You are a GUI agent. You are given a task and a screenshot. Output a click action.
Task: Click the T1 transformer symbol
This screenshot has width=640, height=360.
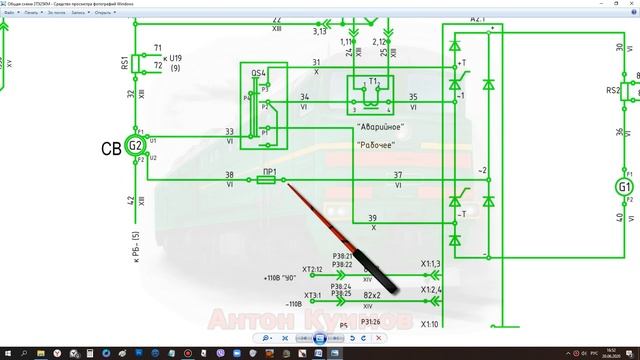coord(371,95)
